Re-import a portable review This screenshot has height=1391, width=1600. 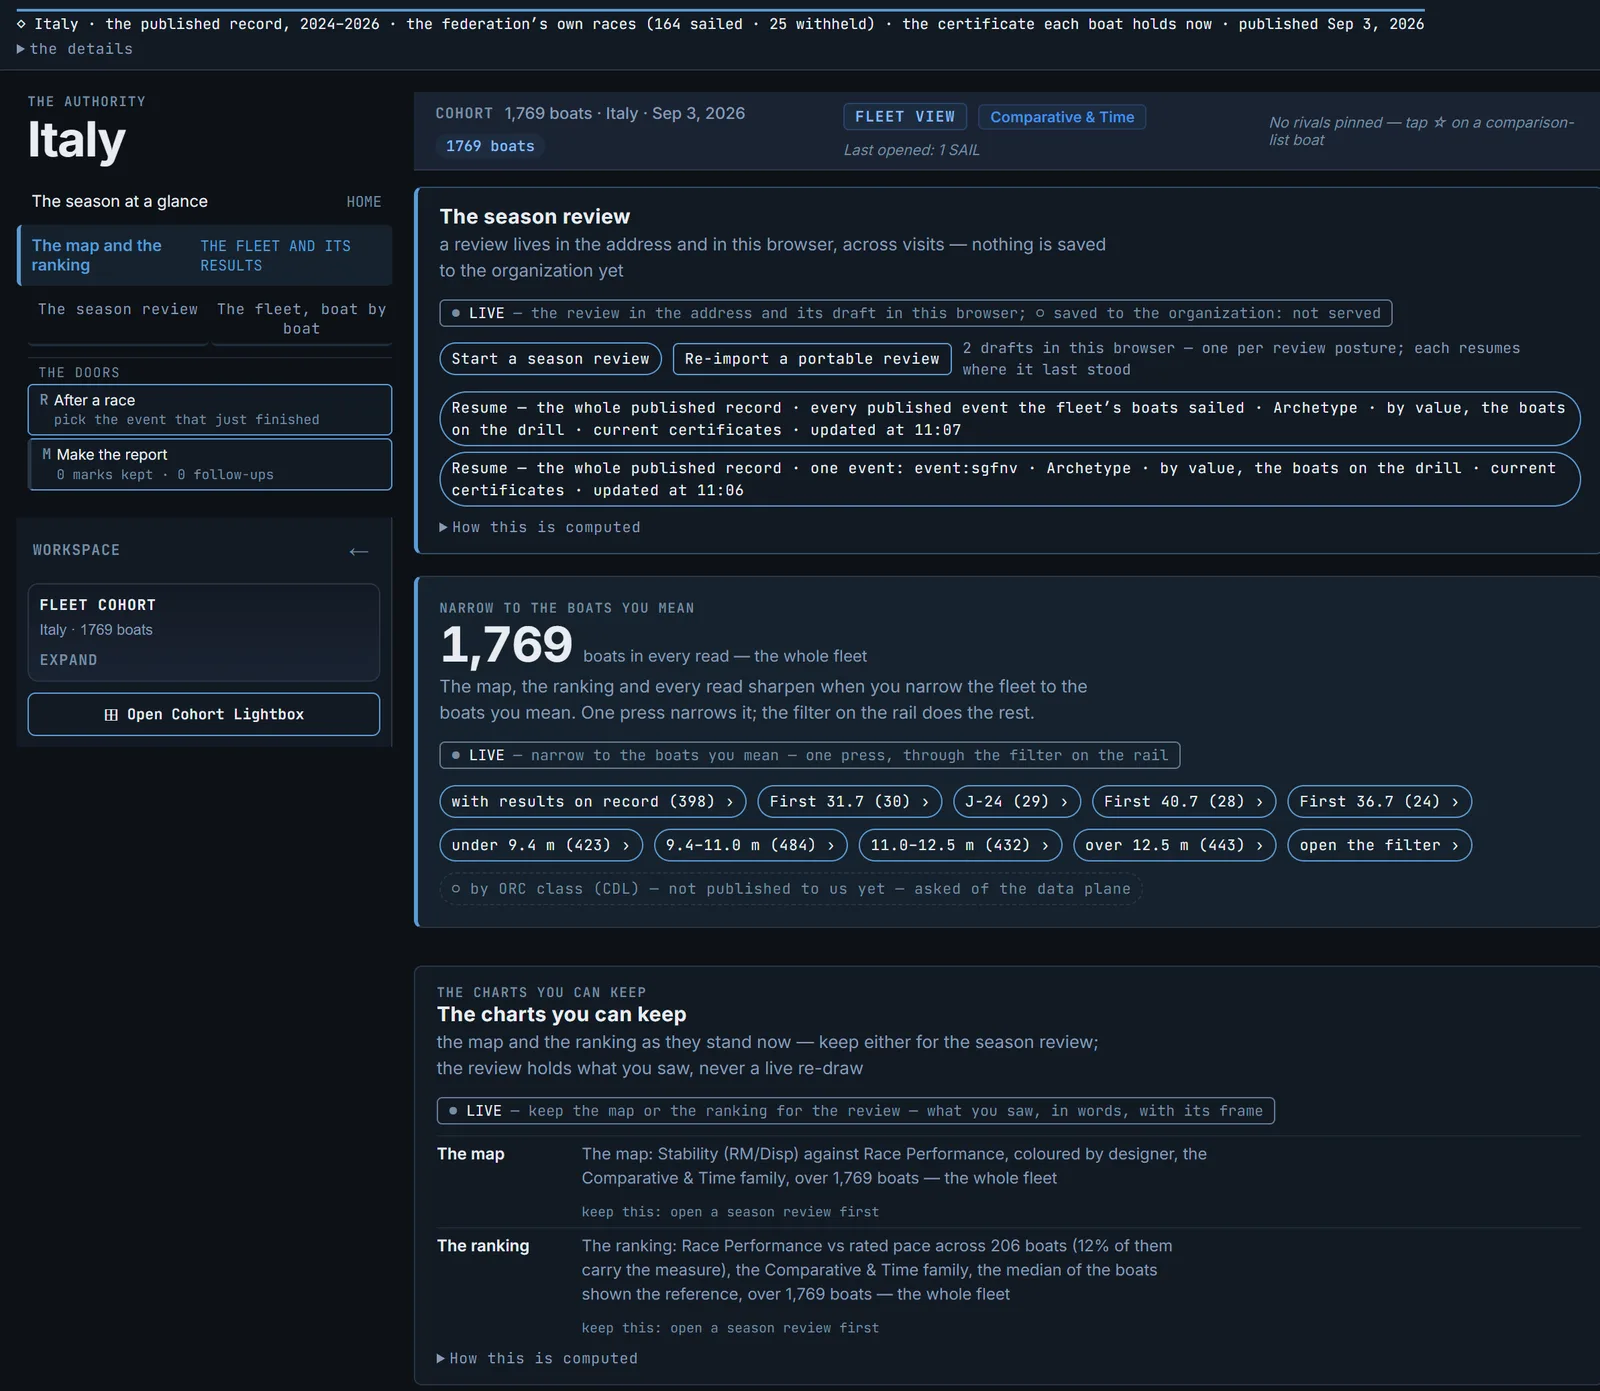click(812, 359)
